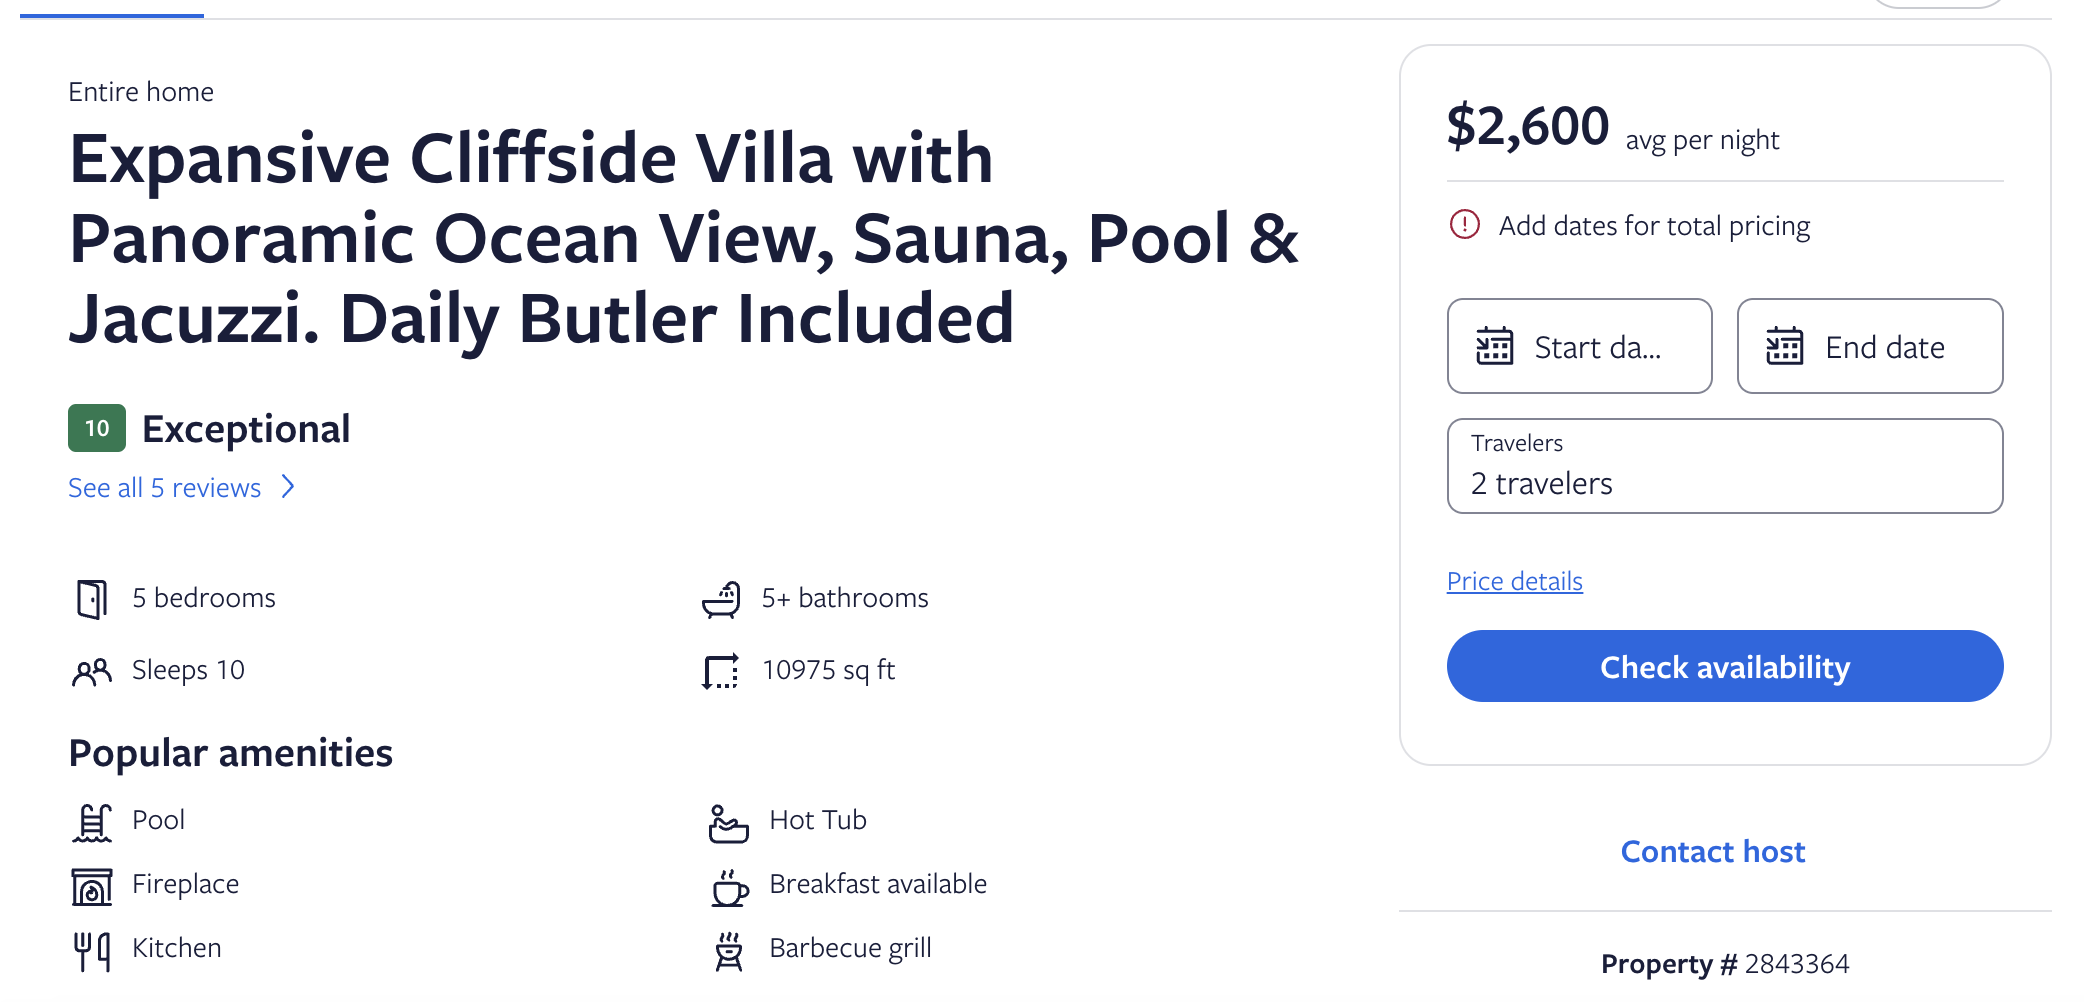
Task: Click the Check availability button
Action: coord(1724,666)
